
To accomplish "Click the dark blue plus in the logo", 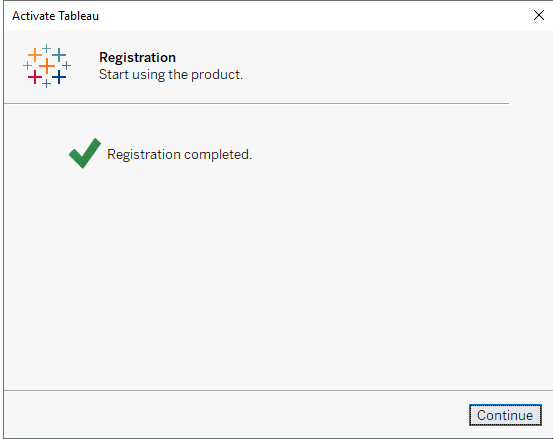I will [x=59, y=77].
